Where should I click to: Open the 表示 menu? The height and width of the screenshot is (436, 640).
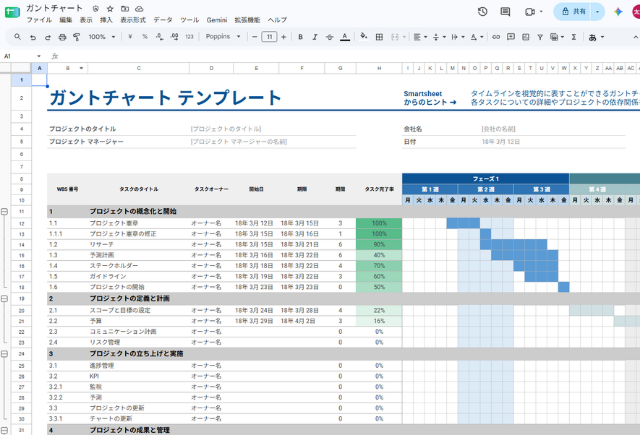pos(86,20)
